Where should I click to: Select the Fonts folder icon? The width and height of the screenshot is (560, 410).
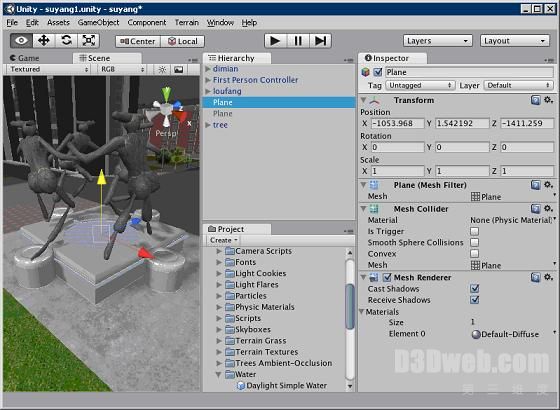click(x=230, y=262)
